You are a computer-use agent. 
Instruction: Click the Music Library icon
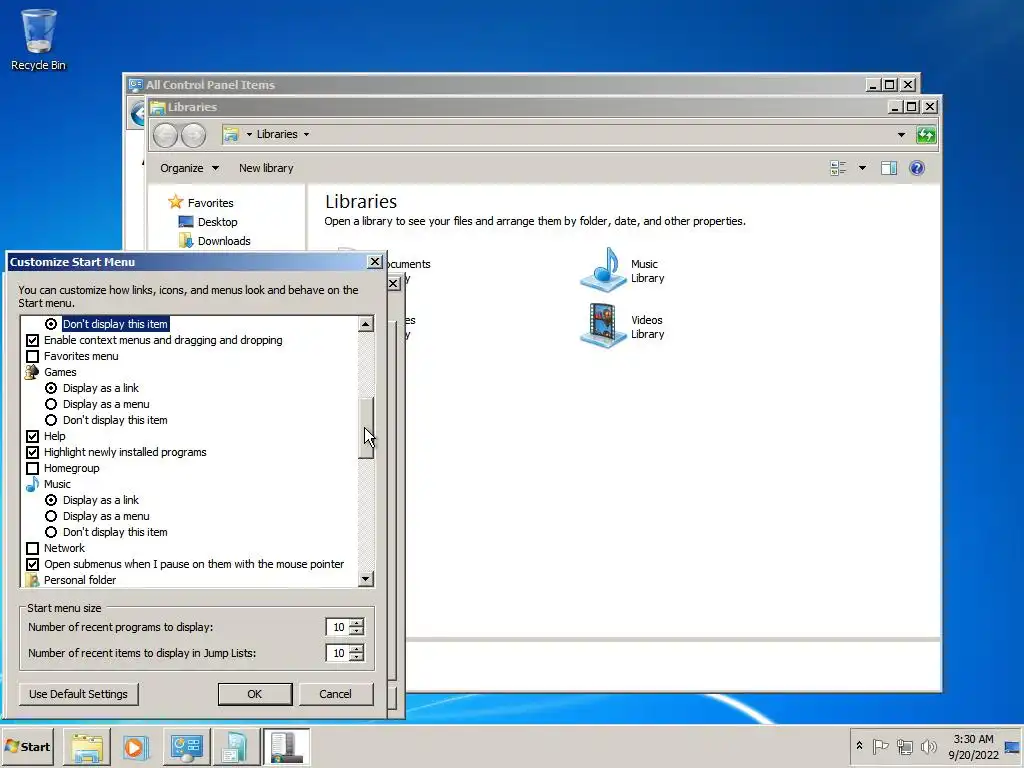click(603, 270)
